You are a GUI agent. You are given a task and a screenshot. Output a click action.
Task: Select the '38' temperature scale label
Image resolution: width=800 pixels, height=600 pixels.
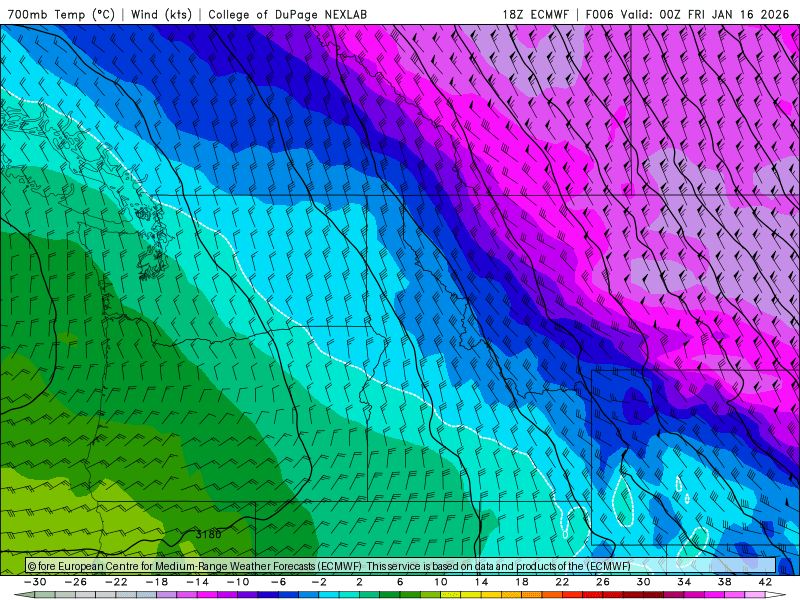point(725,582)
